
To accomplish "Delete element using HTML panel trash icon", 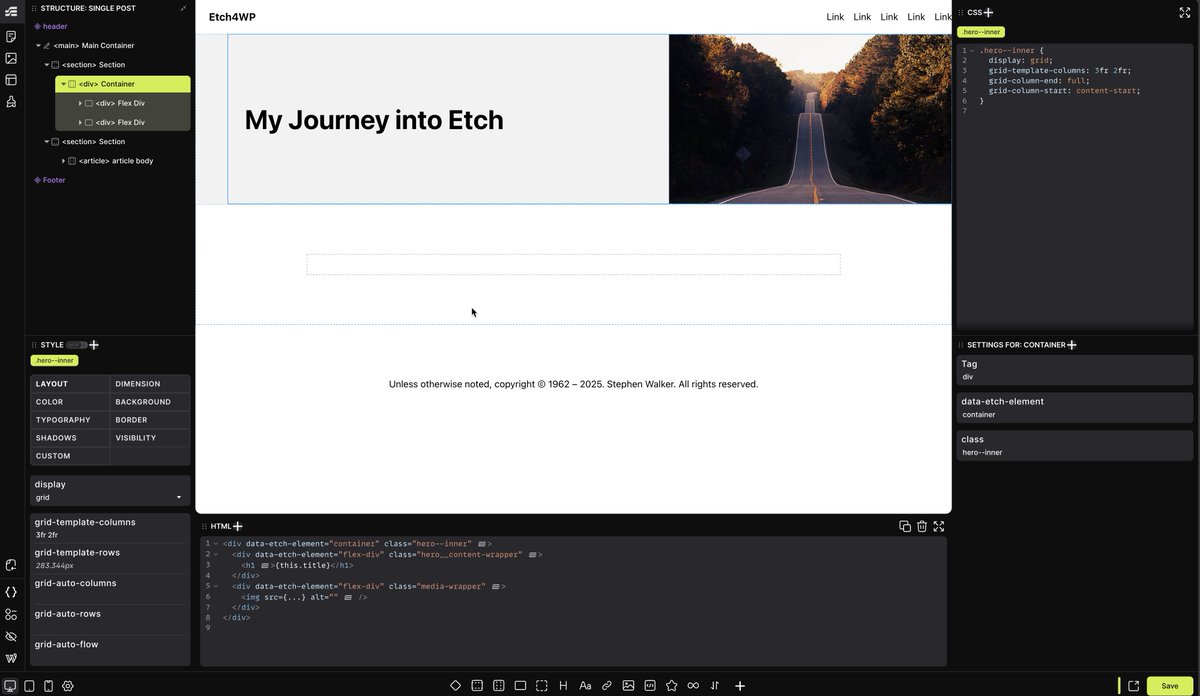I will click(922, 526).
